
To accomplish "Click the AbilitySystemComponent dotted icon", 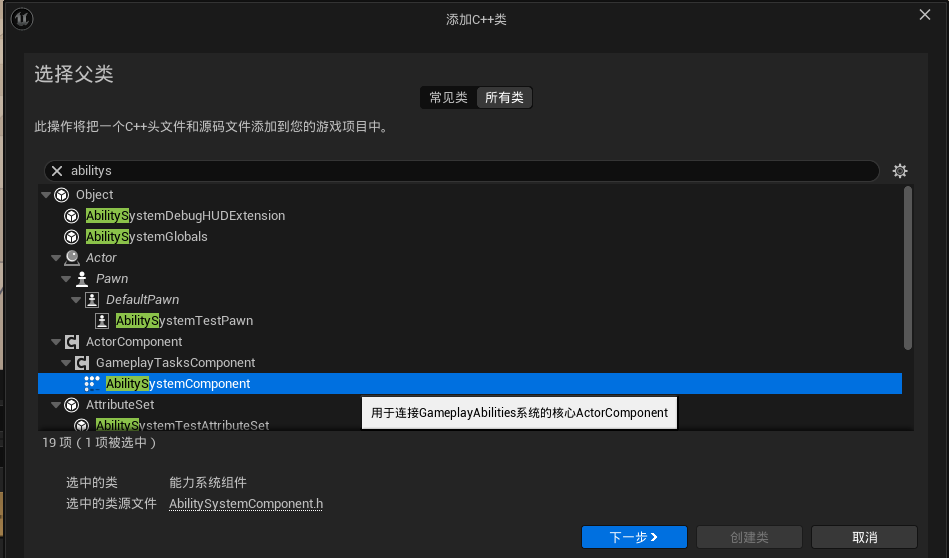I will pyautogui.click(x=92, y=384).
